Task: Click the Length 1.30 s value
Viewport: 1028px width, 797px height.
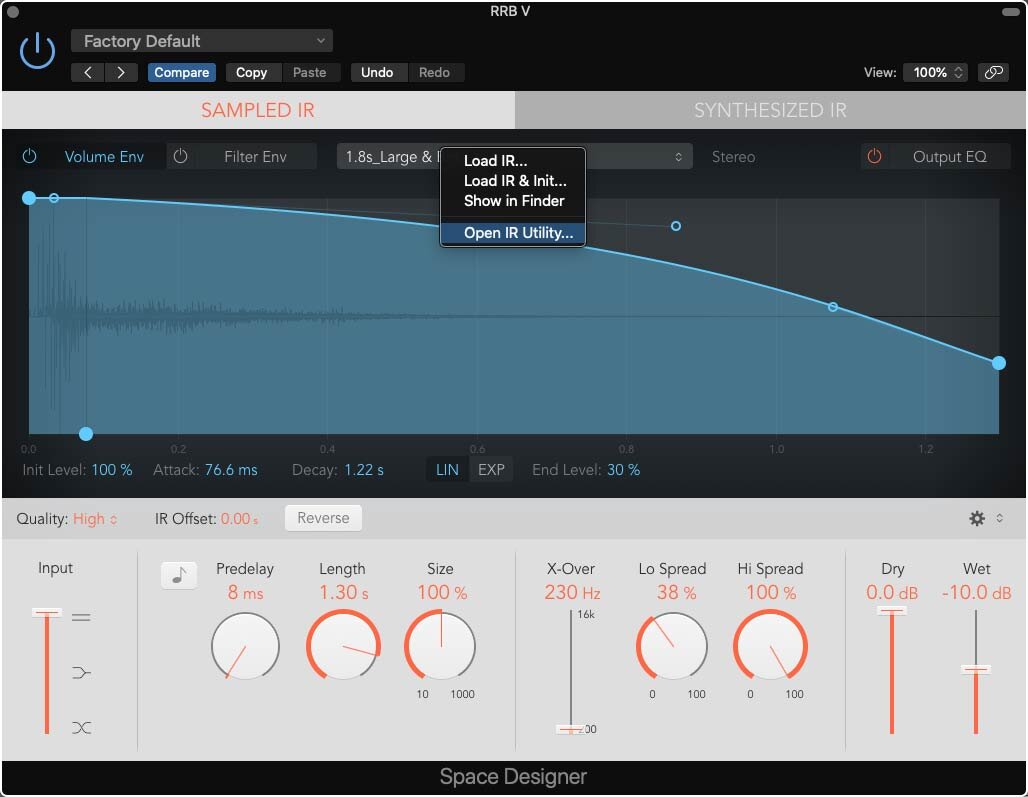Action: [x=344, y=593]
